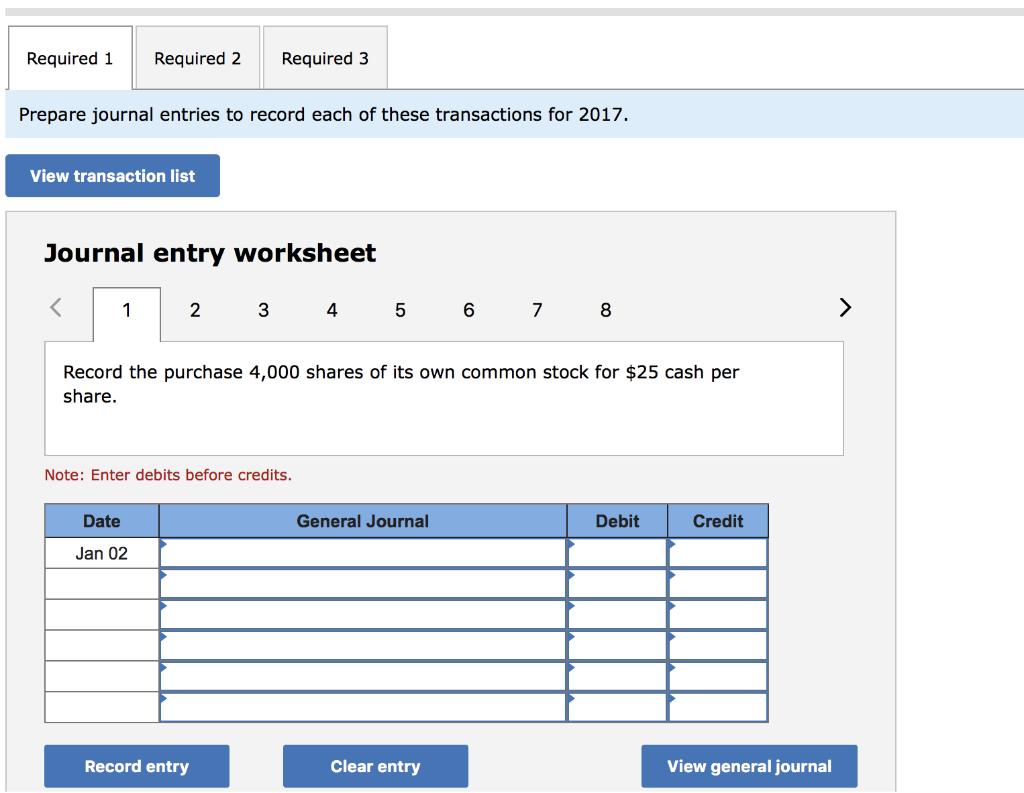Open View general journal
This screenshot has height=793, width=1024.
pos(749,766)
